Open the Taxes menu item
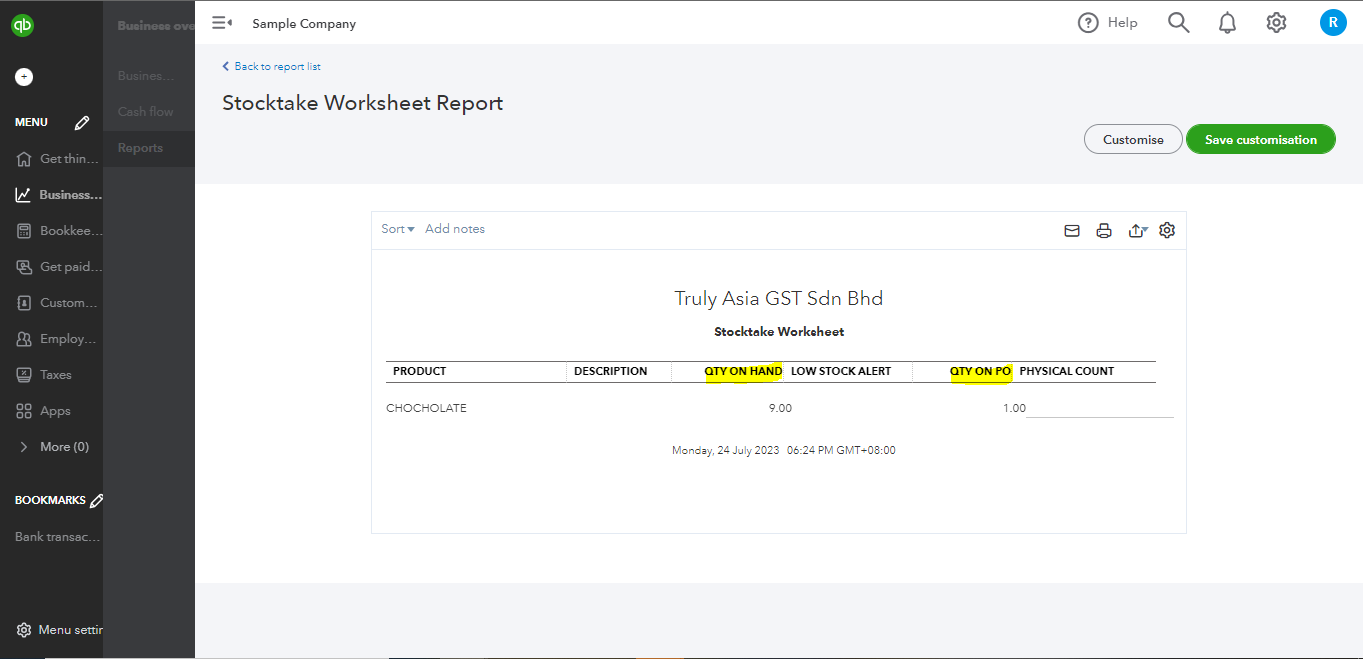This screenshot has width=1363, height=659. [x=55, y=375]
